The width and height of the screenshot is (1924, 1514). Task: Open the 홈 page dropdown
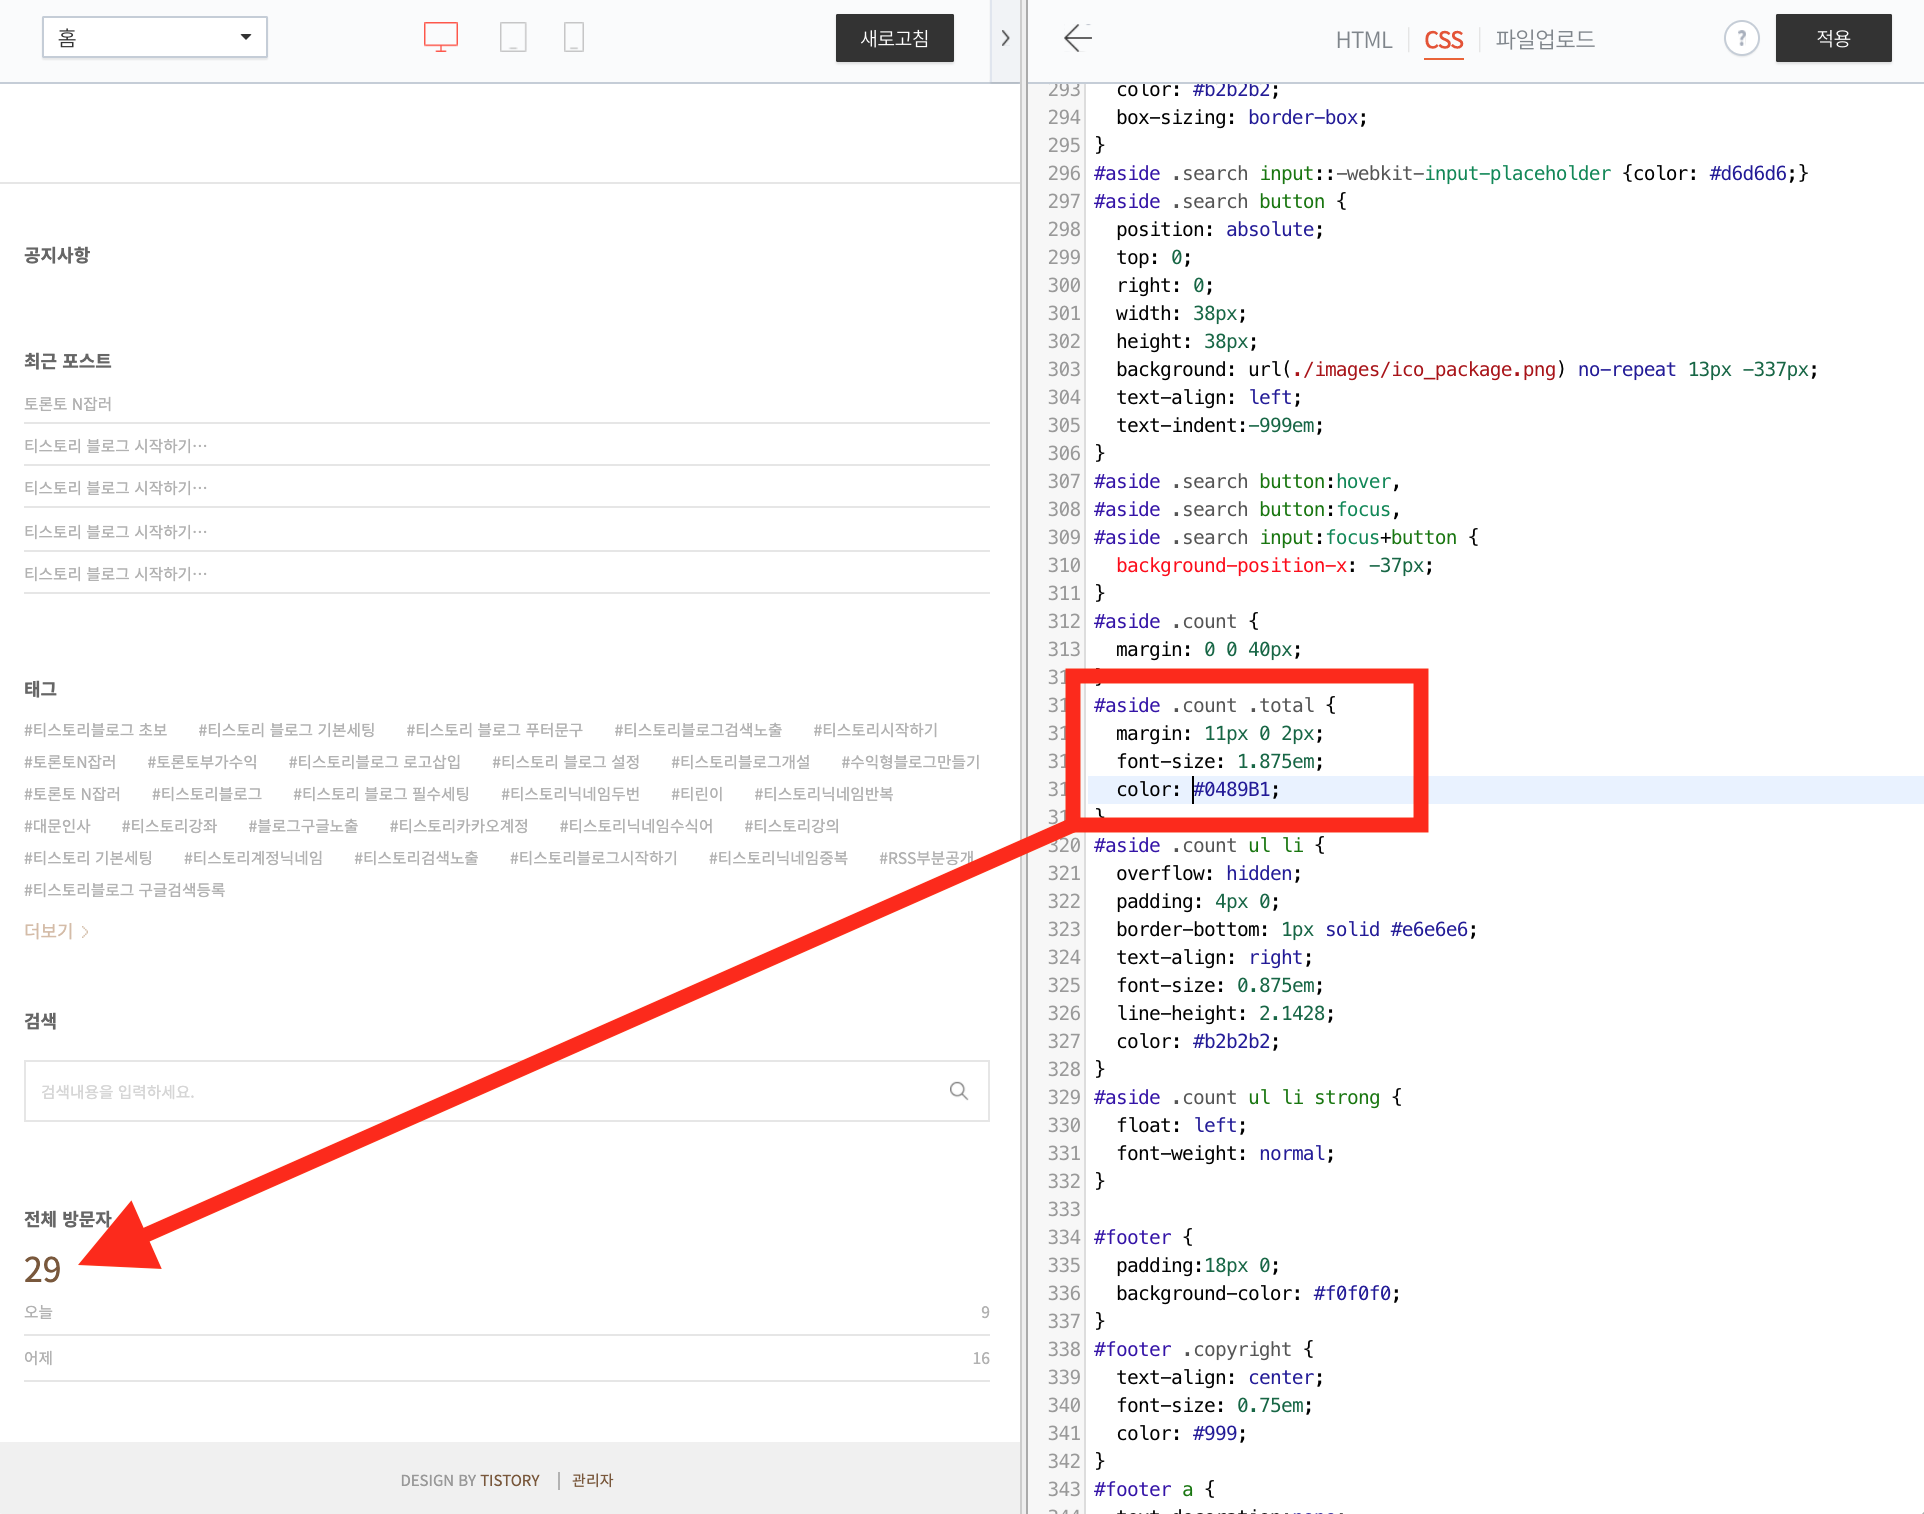click(x=155, y=38)
